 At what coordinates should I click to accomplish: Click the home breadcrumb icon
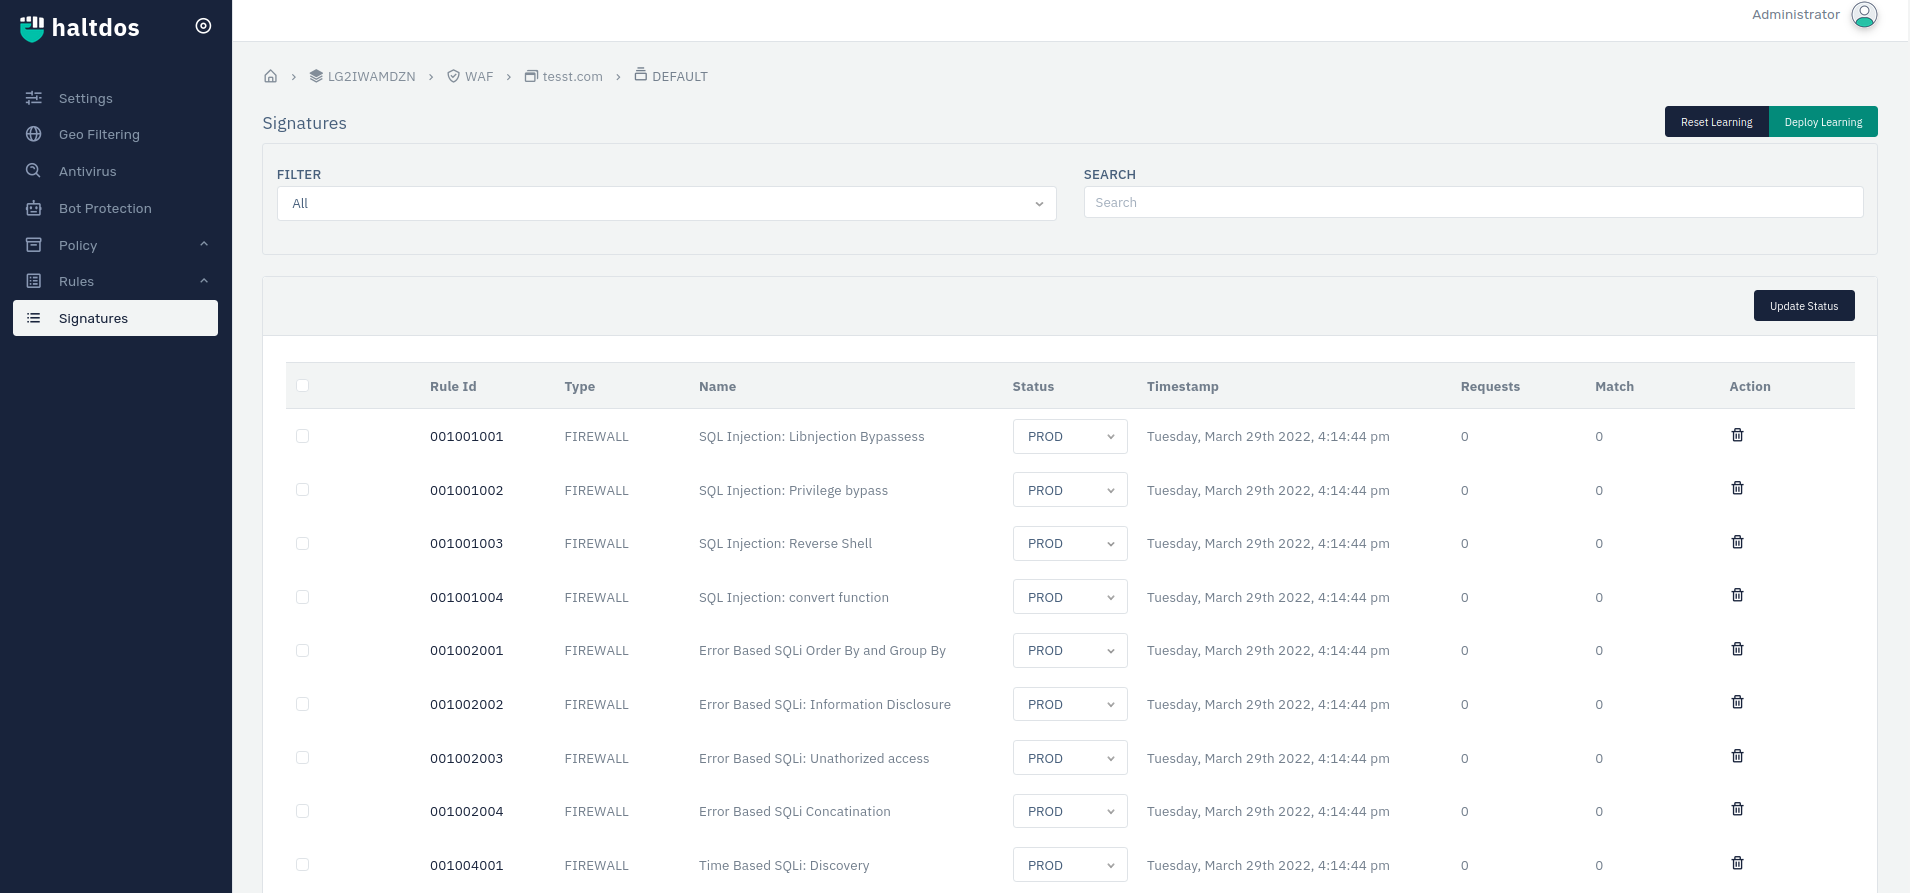(x=270, y=76)
